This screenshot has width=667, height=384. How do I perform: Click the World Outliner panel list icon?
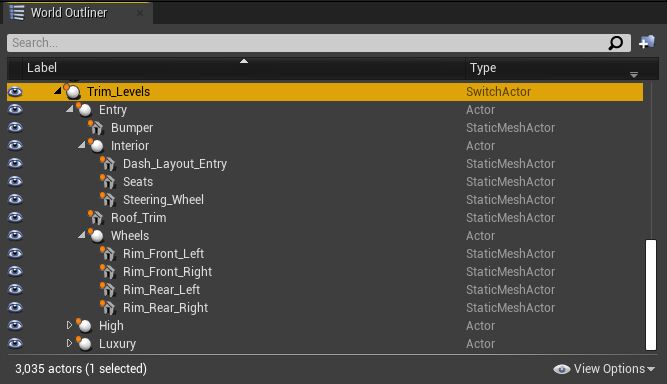[x=17, y=12]
